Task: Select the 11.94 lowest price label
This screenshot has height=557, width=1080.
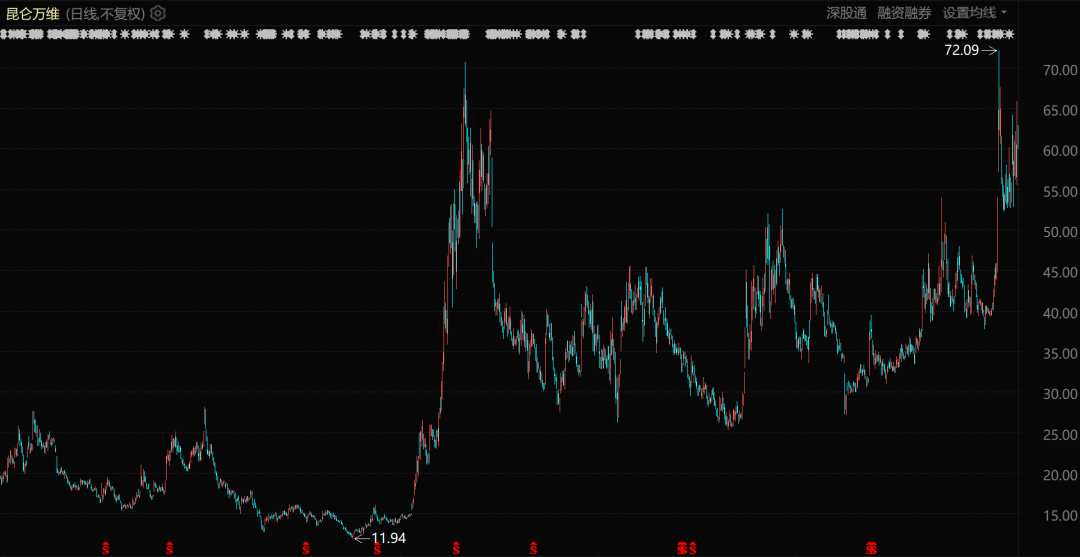Action: pyautogui.click(x=389, y=538)
